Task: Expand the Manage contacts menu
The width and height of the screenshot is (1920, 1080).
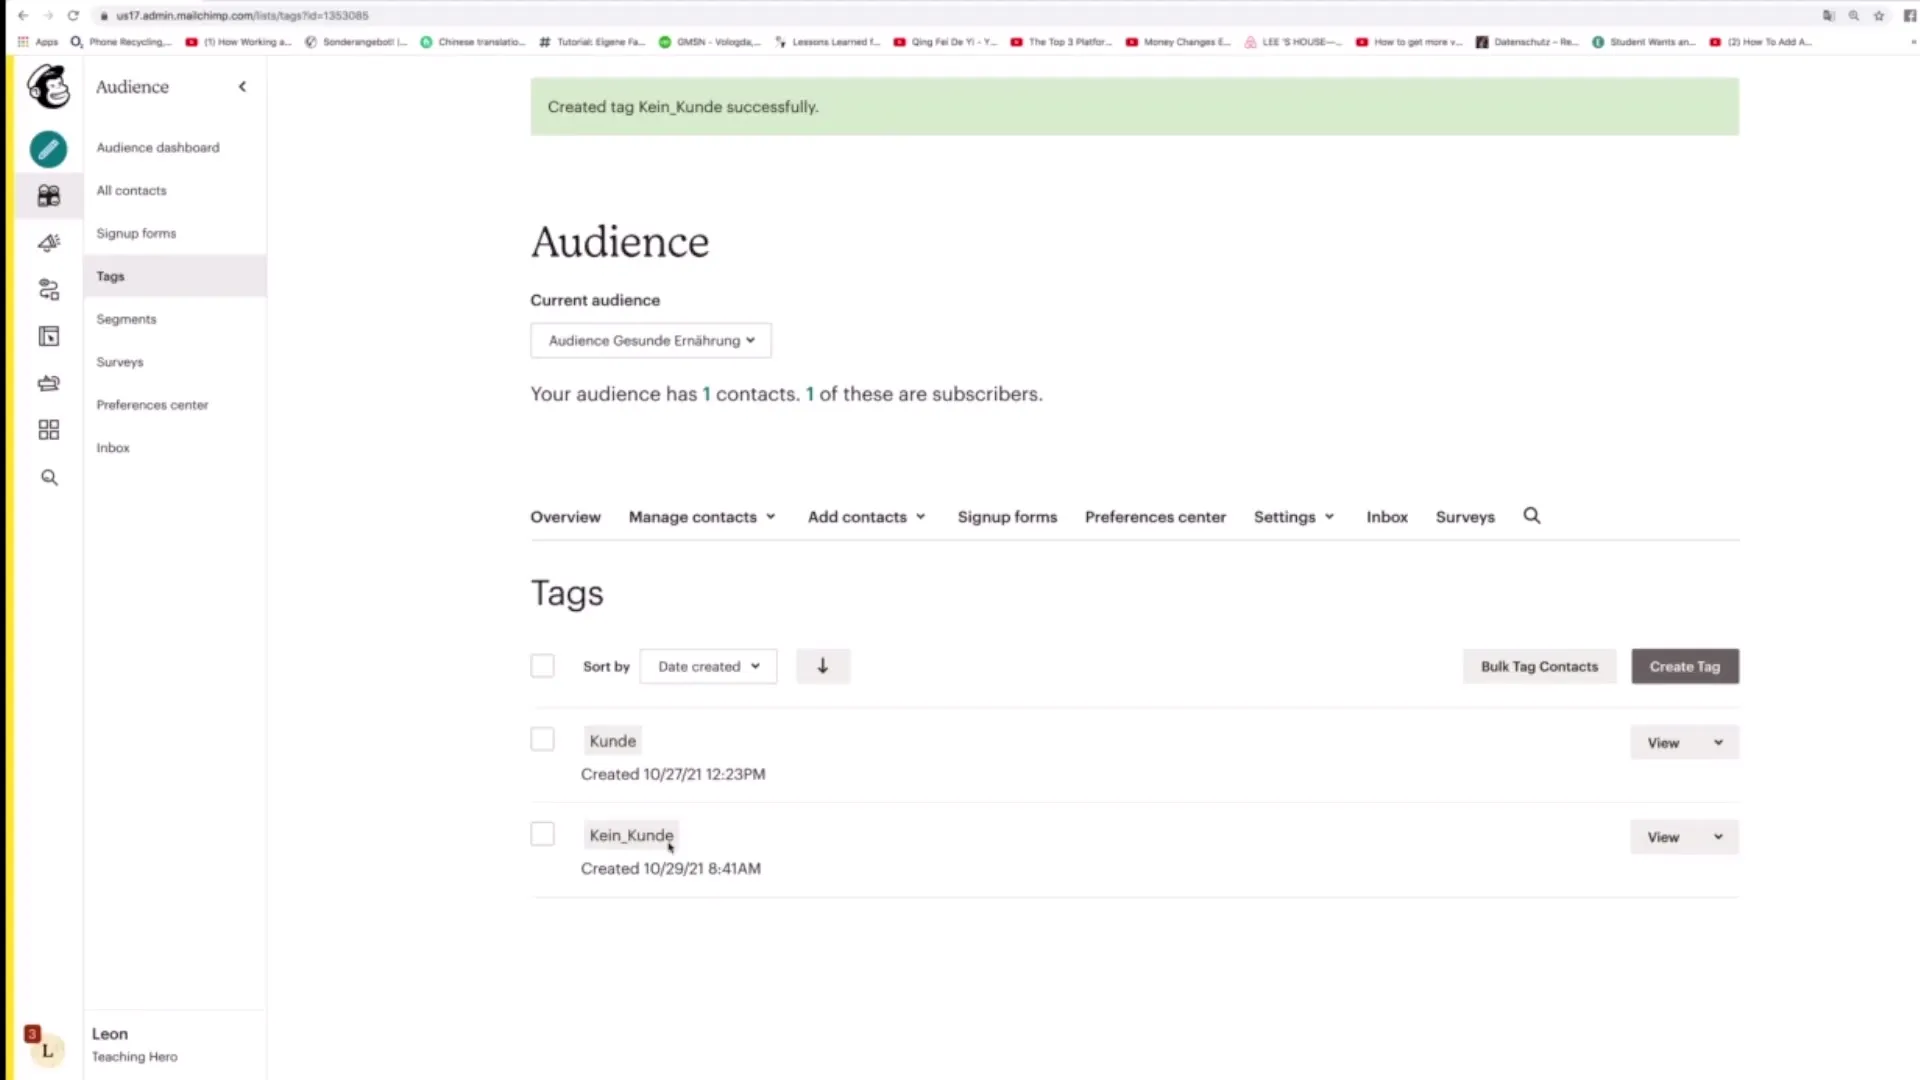Action: pyautogui.click(x=702, y=517)
